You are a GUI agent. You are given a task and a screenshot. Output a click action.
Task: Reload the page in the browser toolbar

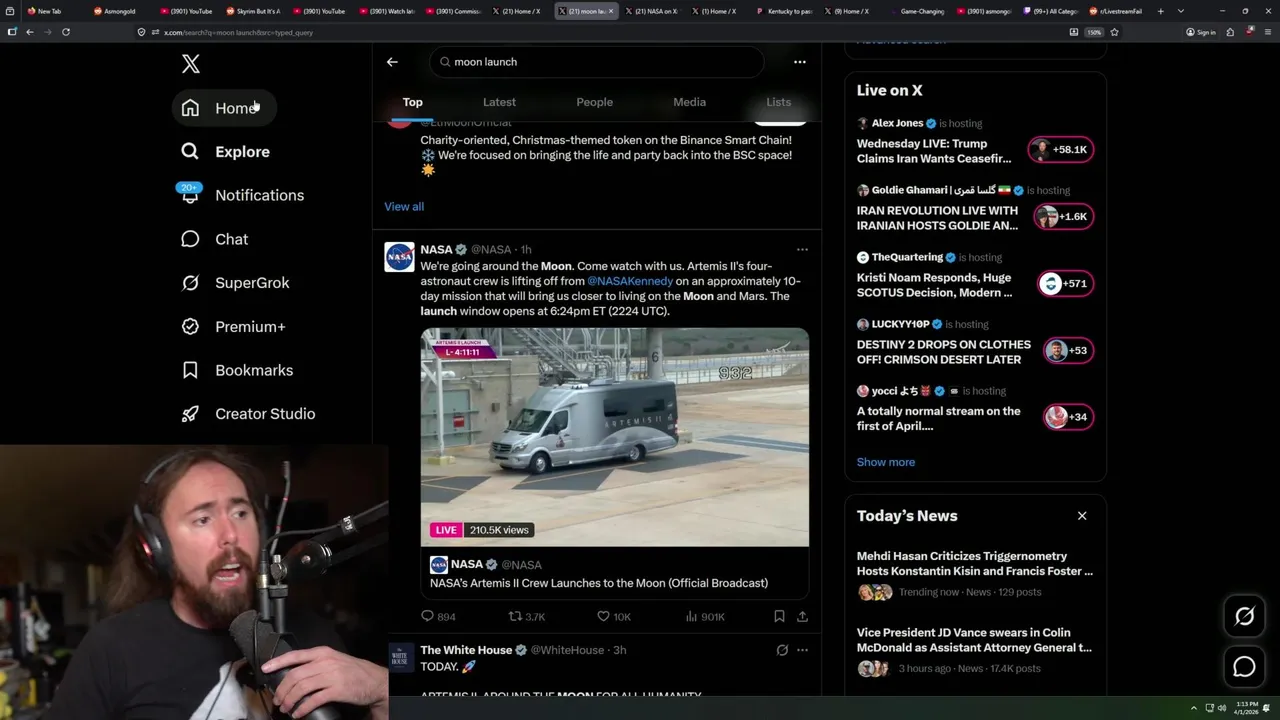tap(66, 32)
